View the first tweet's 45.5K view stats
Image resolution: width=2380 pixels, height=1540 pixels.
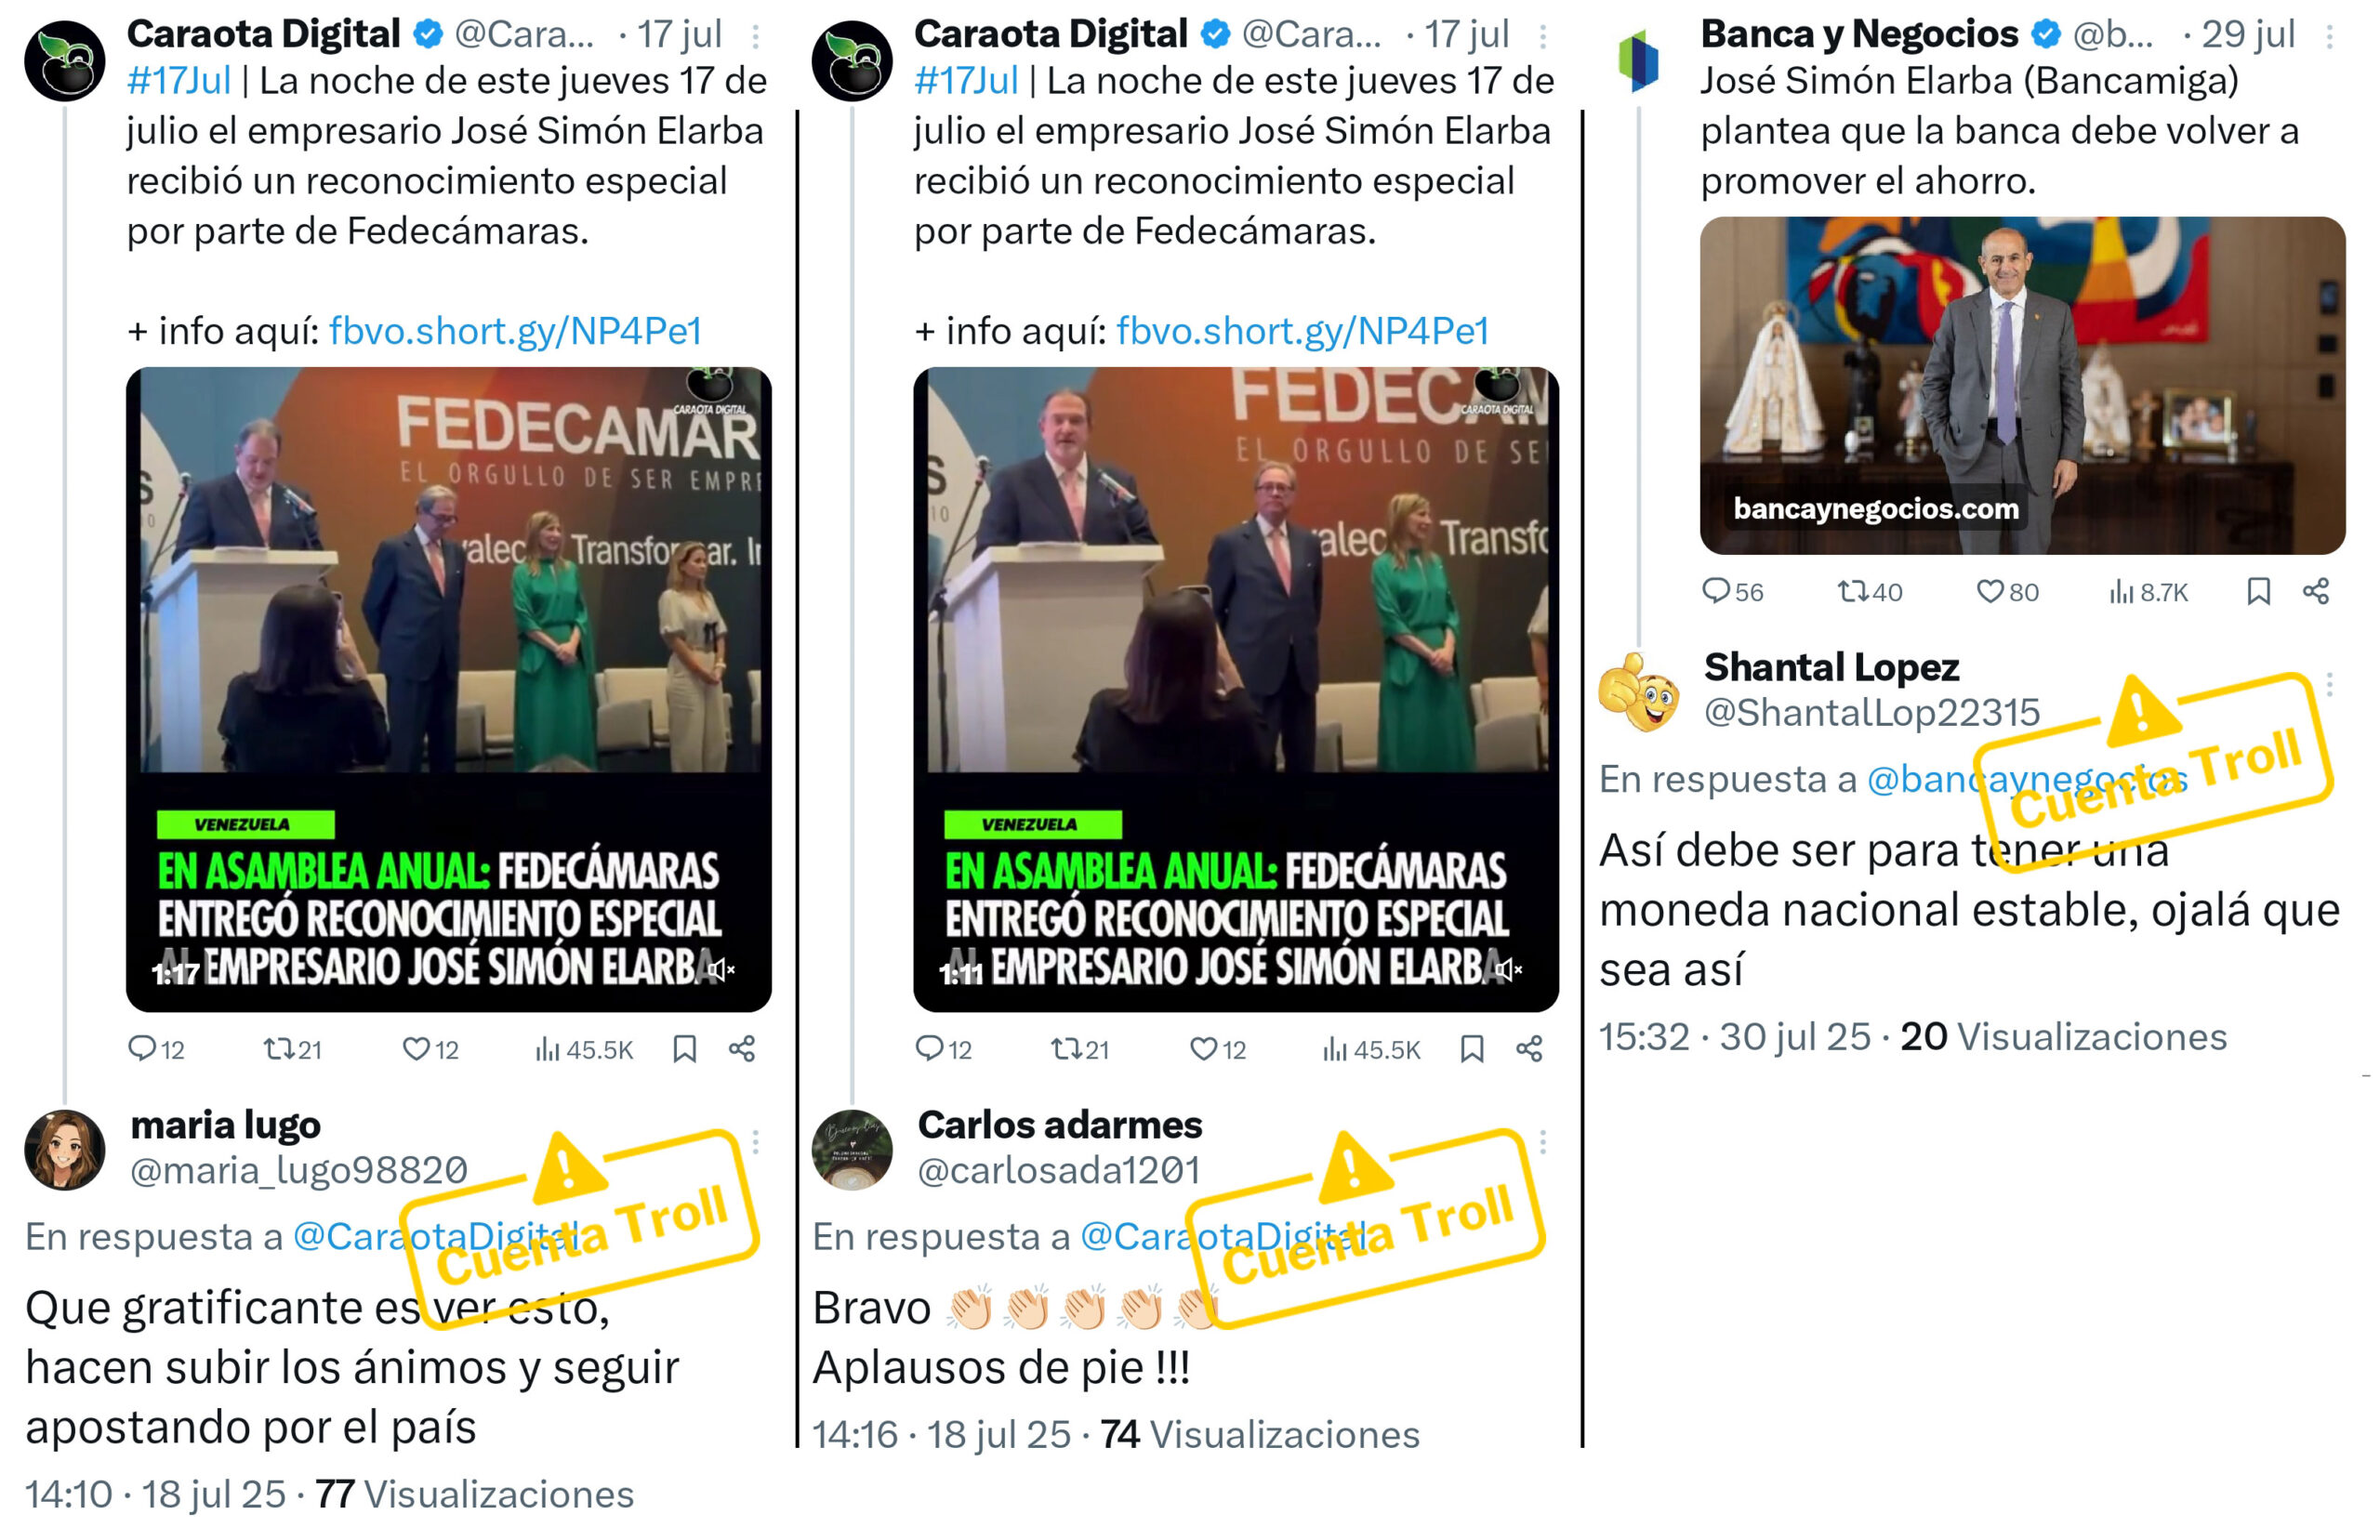click(x=584, y=1049)
